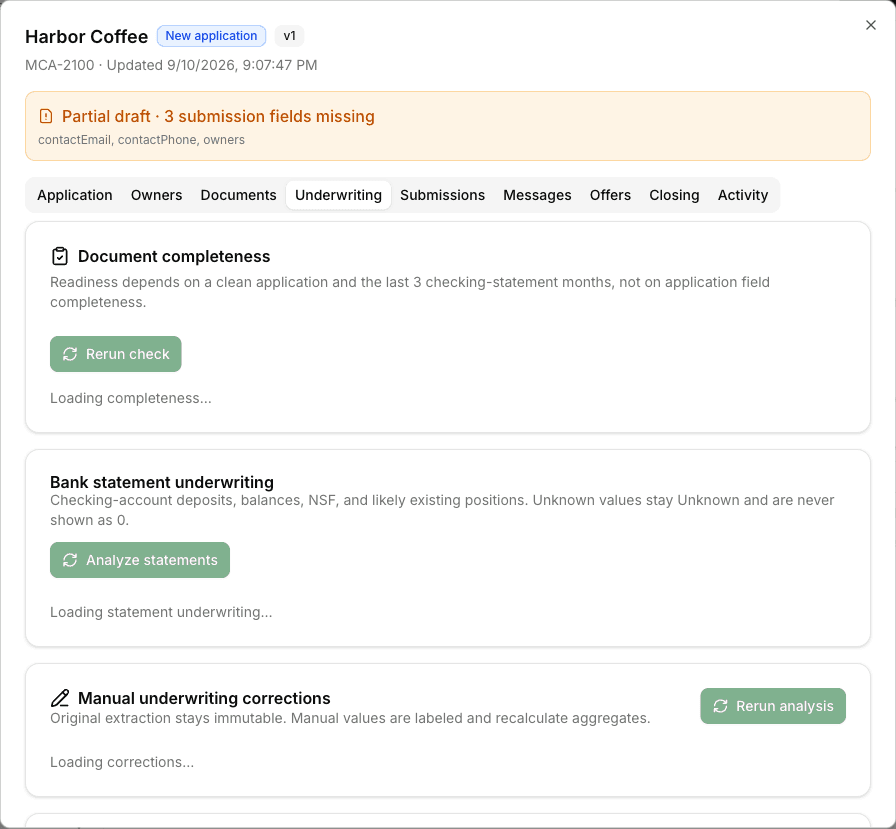
Task: Click the MCA-2100 updated timestamp line
Action: 171,65
